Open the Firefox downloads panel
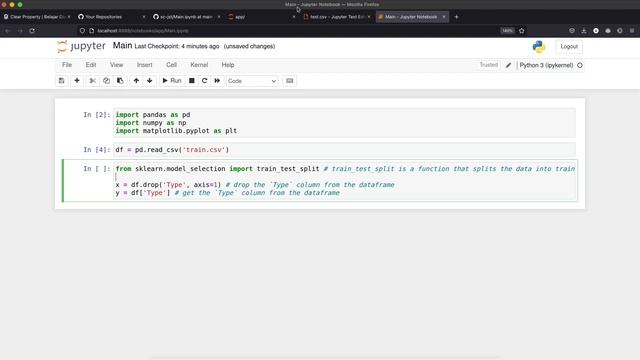This screenshot has width=640, height=360. pyautogui.click(x=584, y=31)
